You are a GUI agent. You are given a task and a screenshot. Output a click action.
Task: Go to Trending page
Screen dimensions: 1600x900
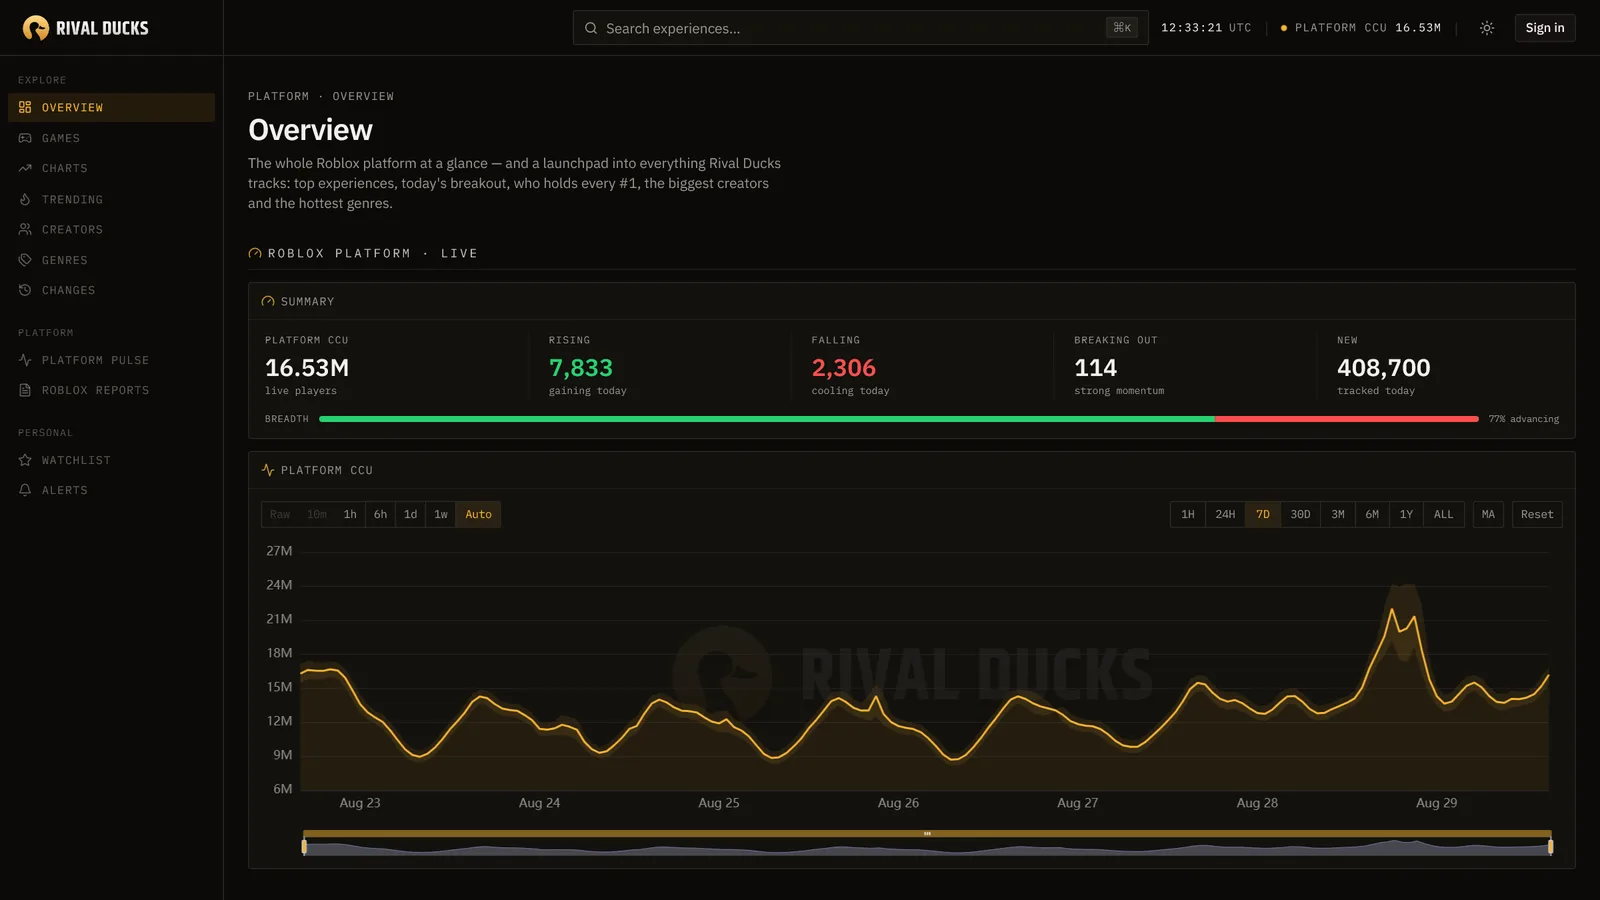(111, 199)
